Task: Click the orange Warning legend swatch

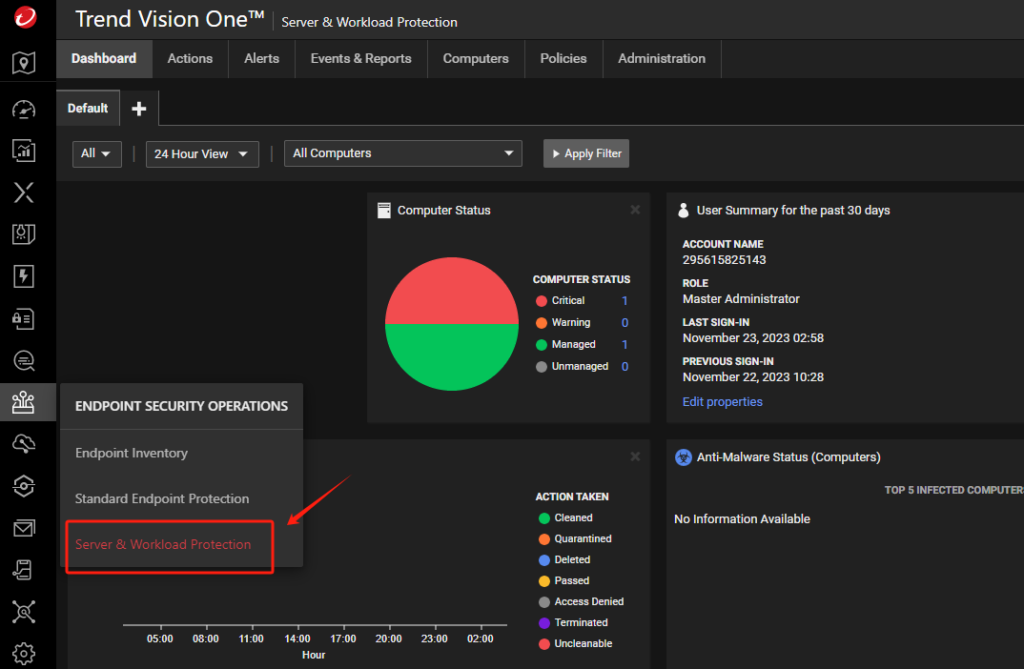Action: click(x=541, y=323)
